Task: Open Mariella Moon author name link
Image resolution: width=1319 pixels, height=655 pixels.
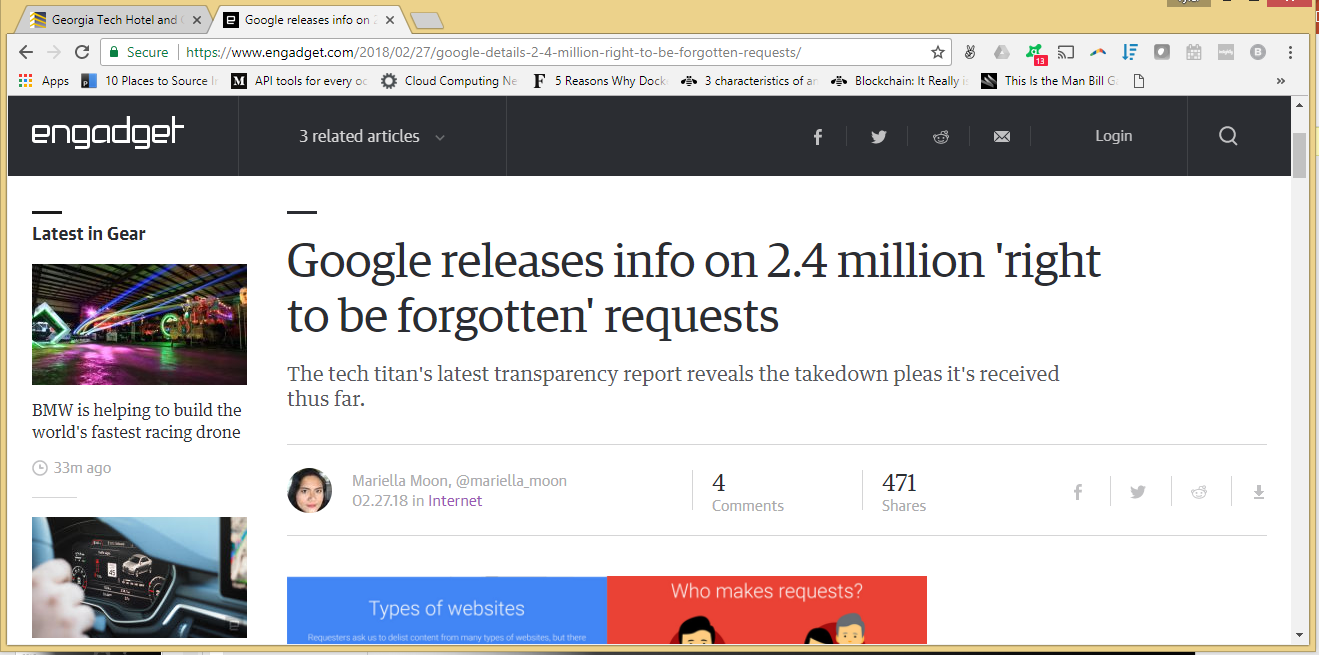Action: click(399, 481)
